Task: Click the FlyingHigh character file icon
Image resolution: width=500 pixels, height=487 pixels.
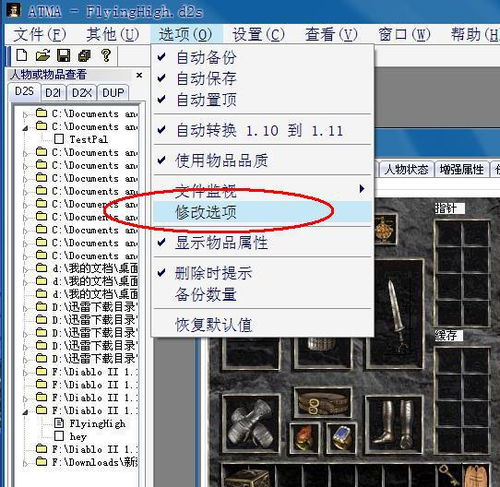Action: pos(59,423)
